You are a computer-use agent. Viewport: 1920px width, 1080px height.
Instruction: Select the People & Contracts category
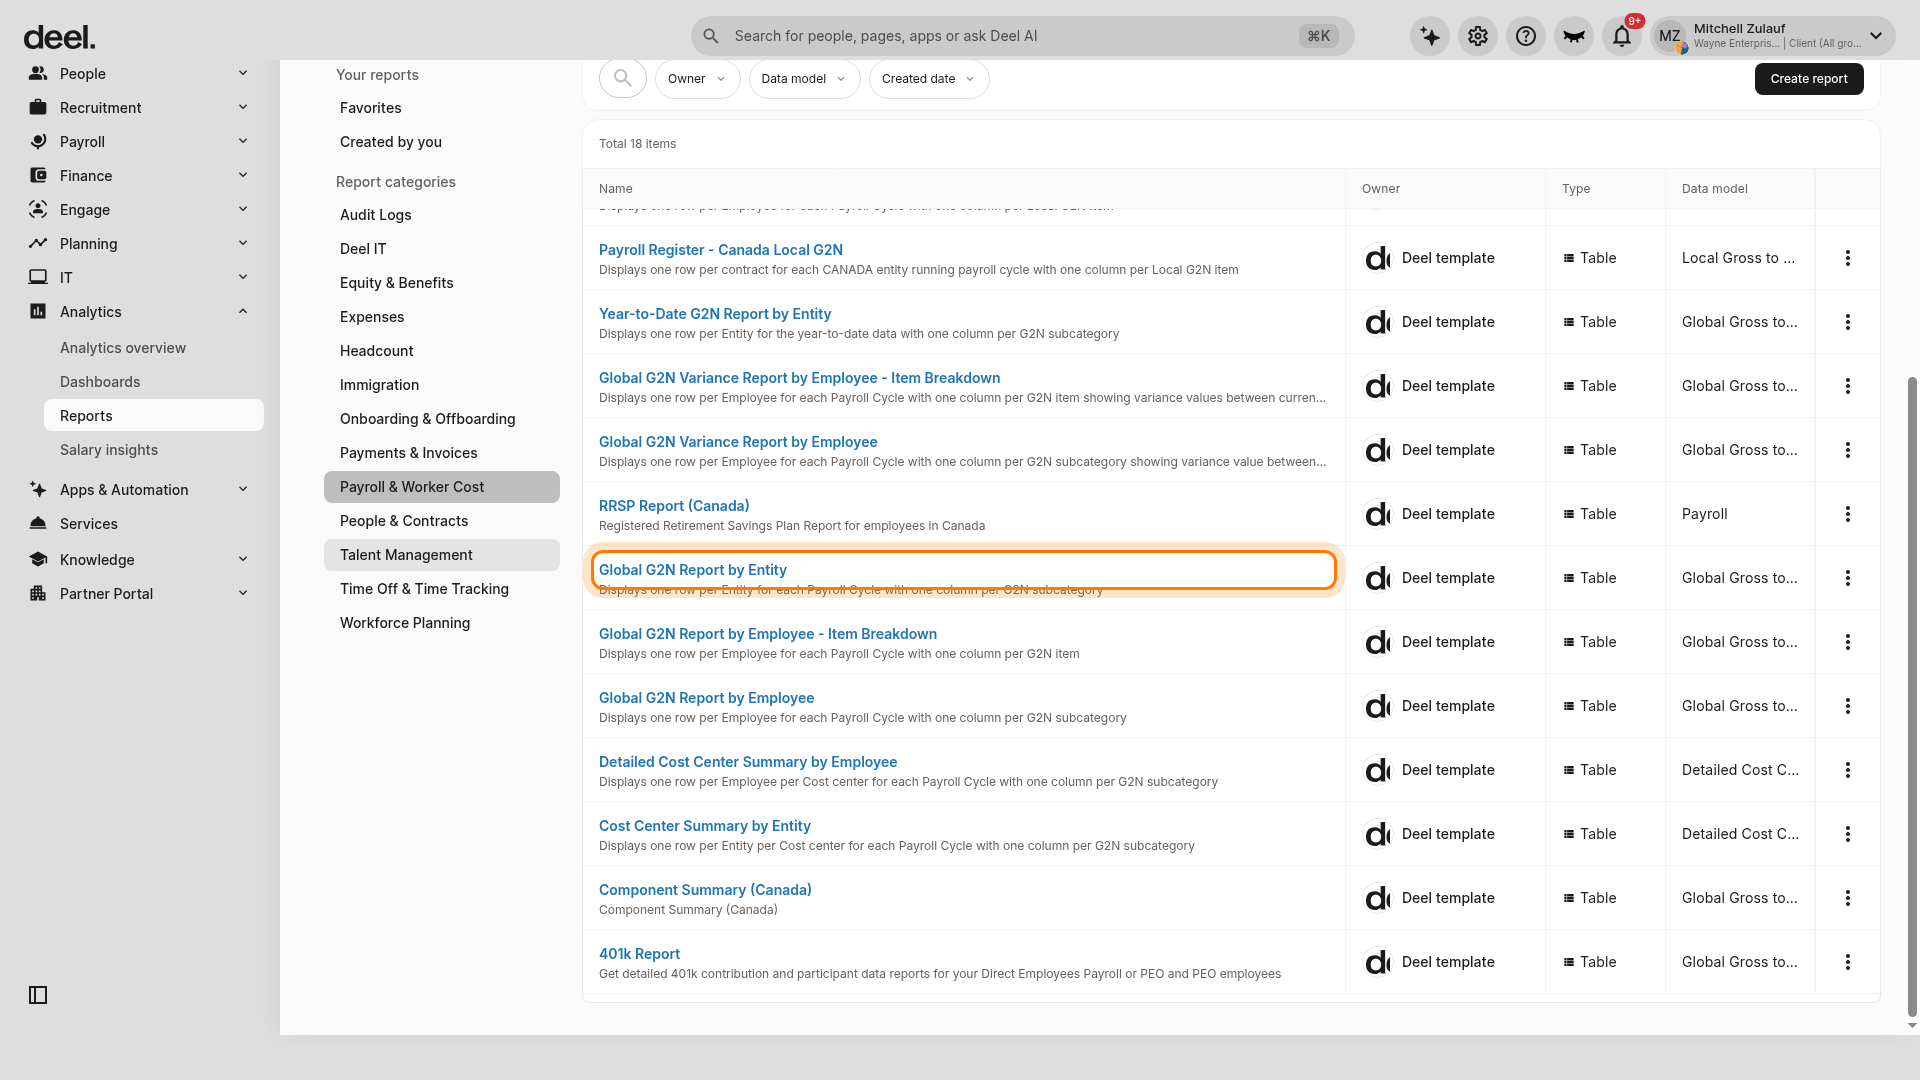tap(442, 521)
